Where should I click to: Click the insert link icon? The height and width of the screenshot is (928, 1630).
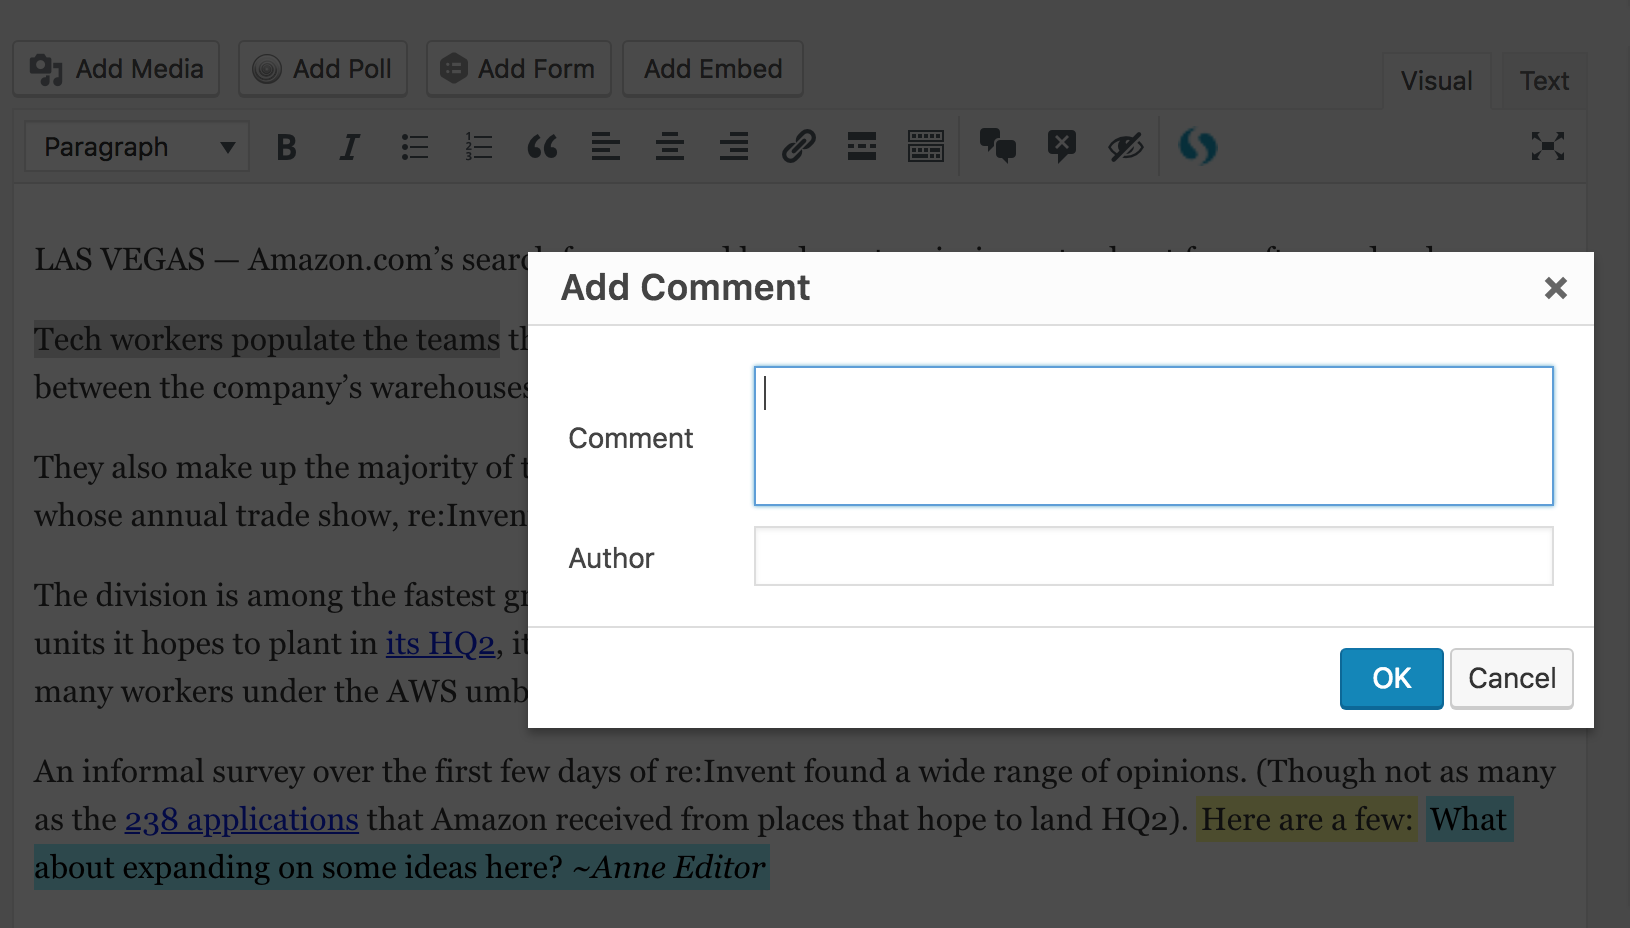[798, 147]
